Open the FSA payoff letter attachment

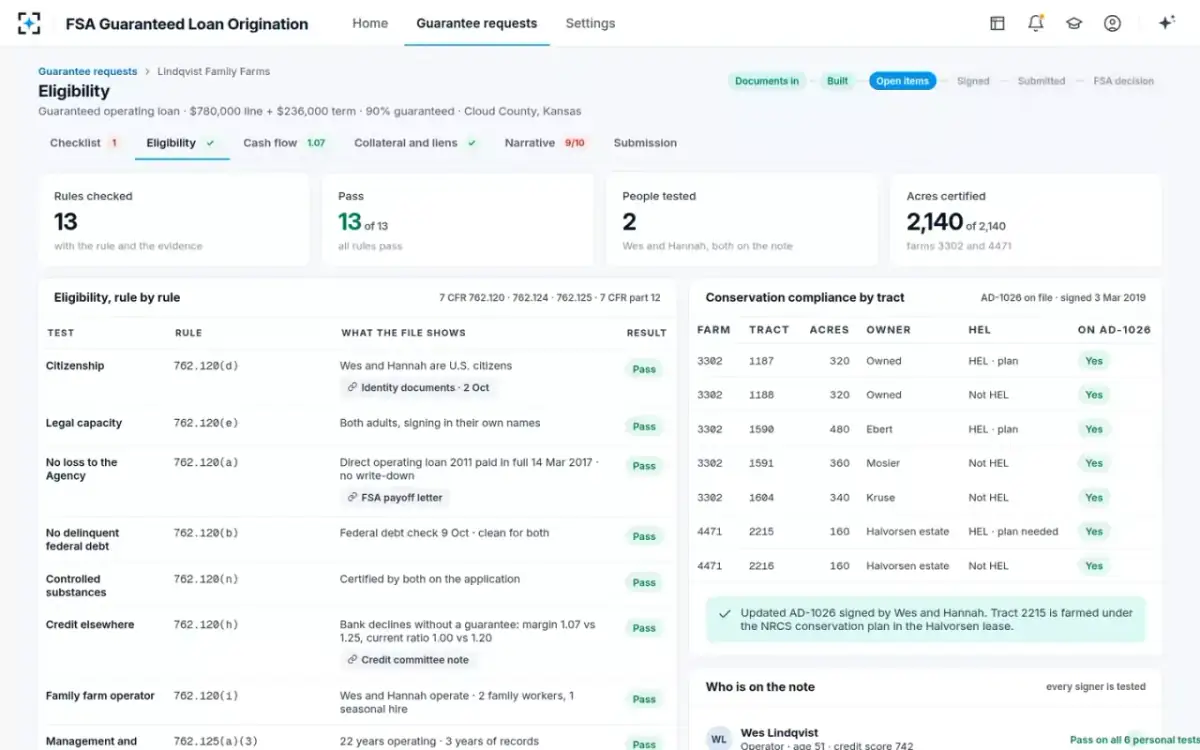click(x=395, y=497)
